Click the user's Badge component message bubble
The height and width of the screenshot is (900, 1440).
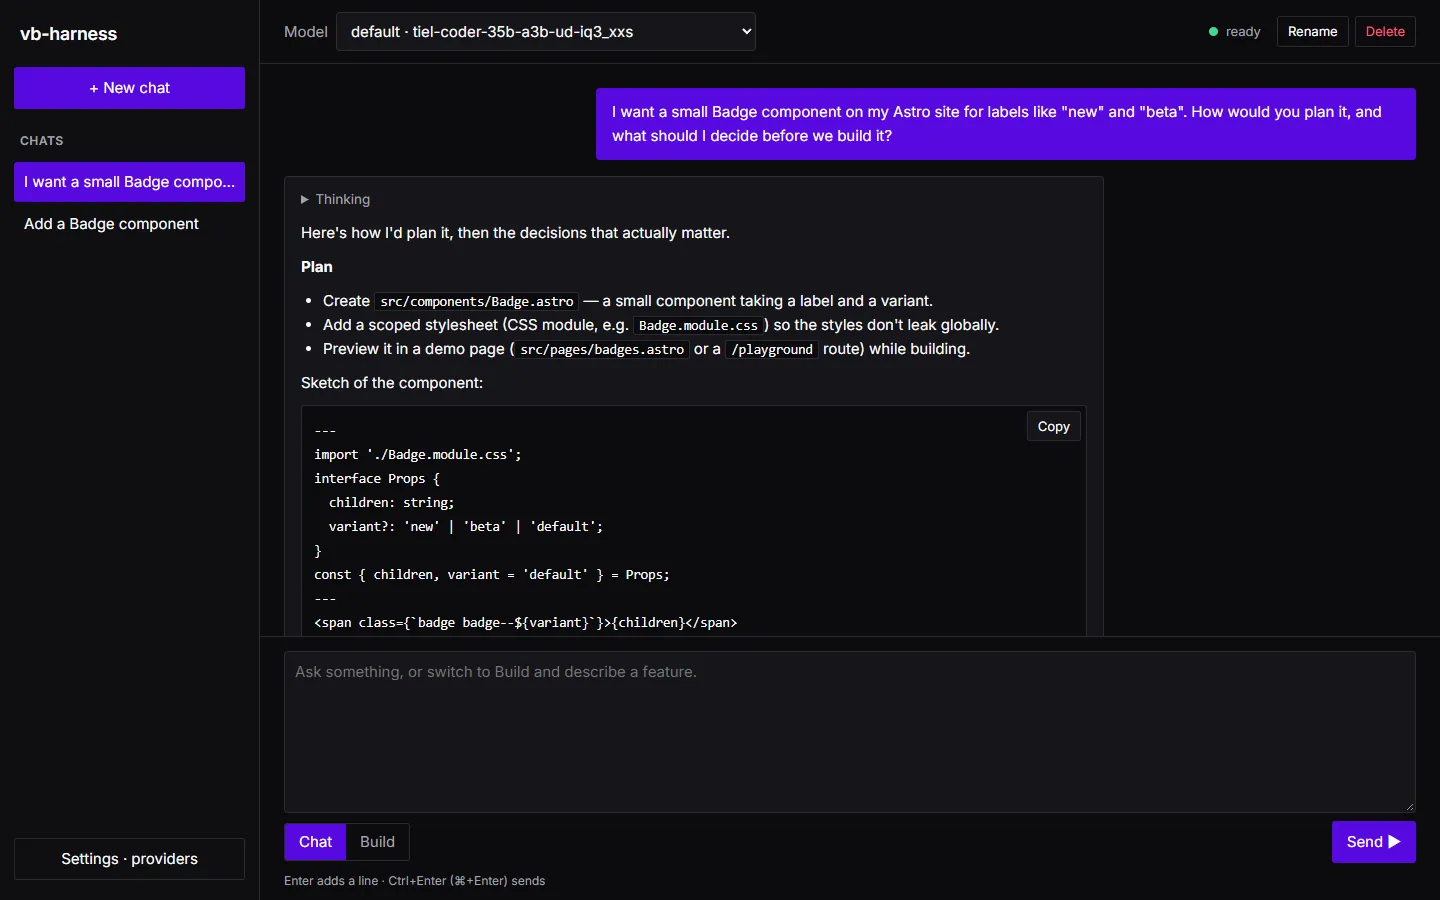(1006, 124)
